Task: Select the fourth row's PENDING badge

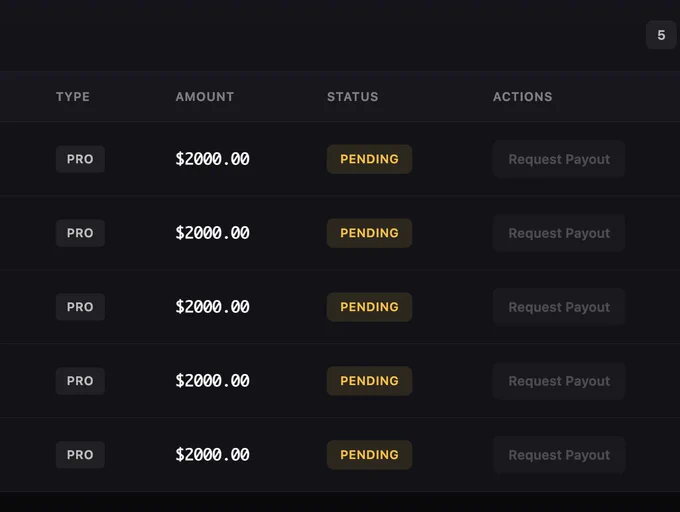Action: click(369, 381)
